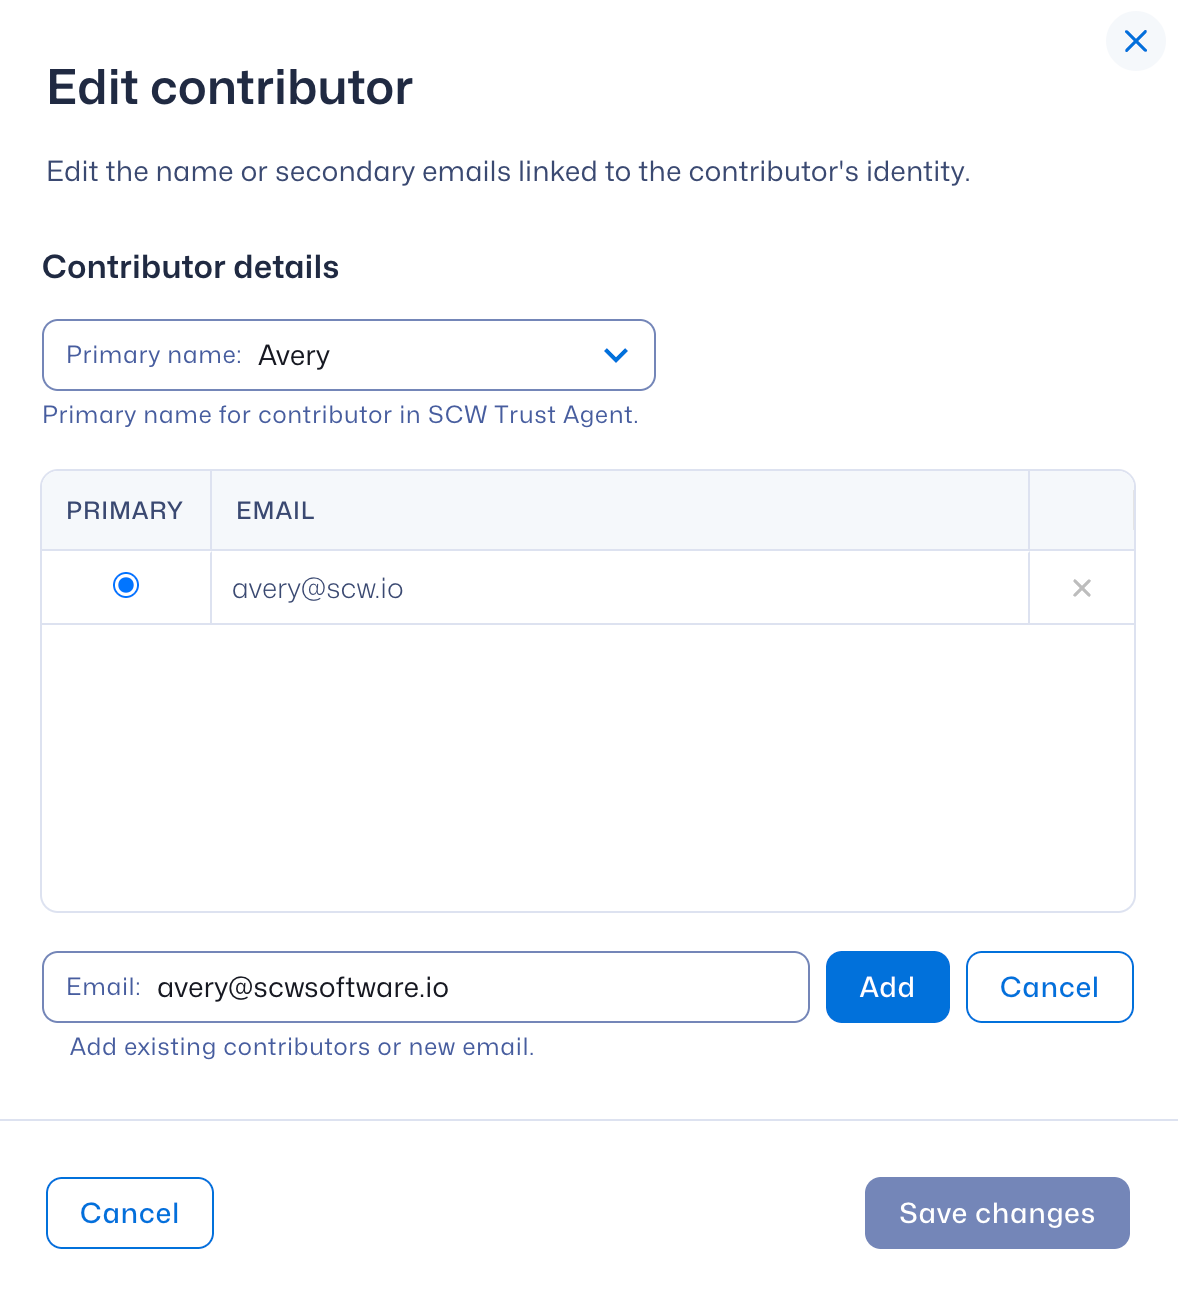Click the Save changes button

tap(997, 1213)
